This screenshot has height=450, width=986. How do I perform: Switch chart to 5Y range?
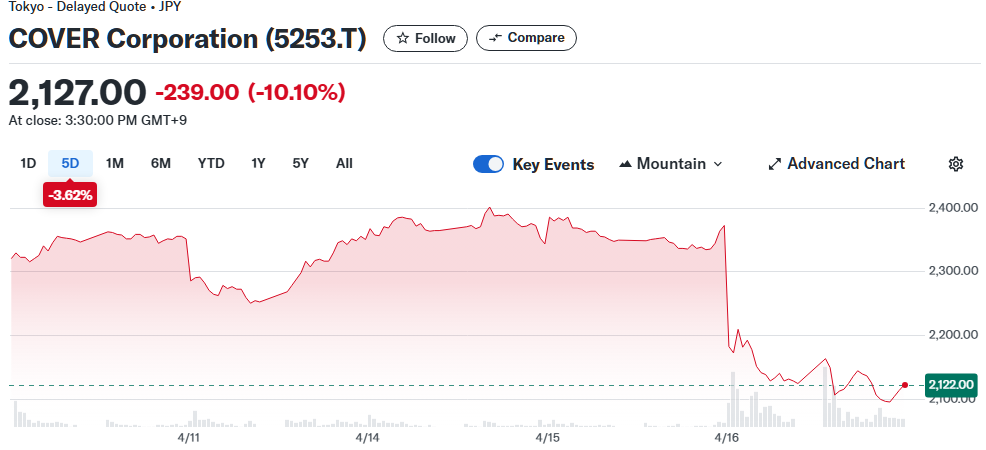click(300, 163)
